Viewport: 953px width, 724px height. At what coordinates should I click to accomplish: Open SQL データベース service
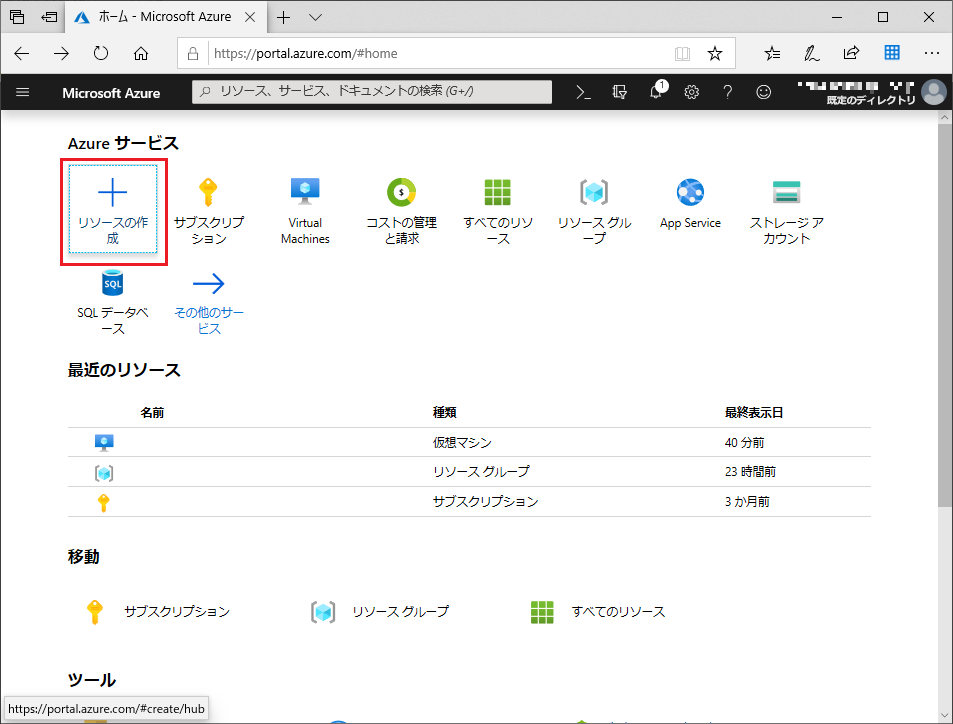pos(112,303)
